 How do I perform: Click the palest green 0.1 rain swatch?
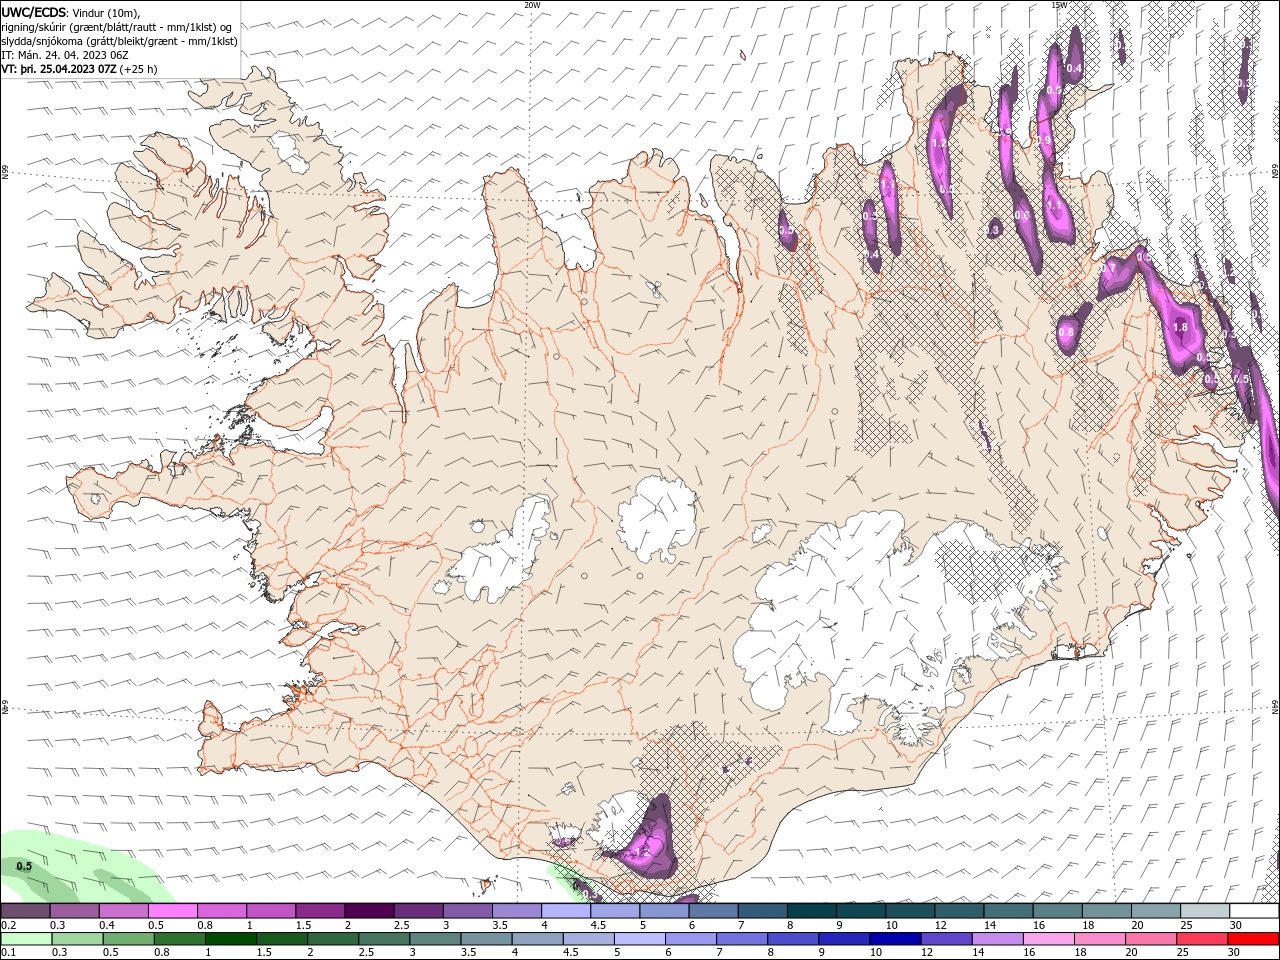25,939
